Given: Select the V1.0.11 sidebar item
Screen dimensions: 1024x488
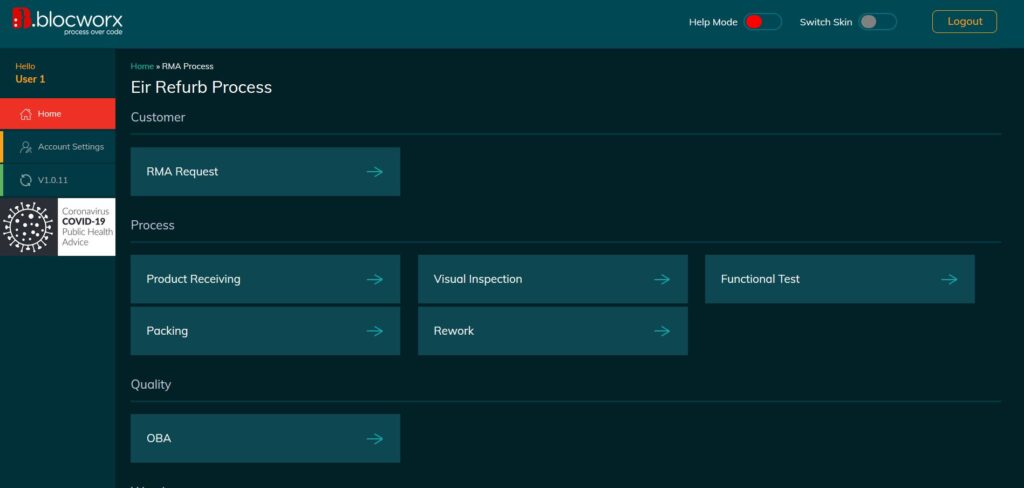Looking at the screenshot, I should pyautogui.click(x=57, y=180).
